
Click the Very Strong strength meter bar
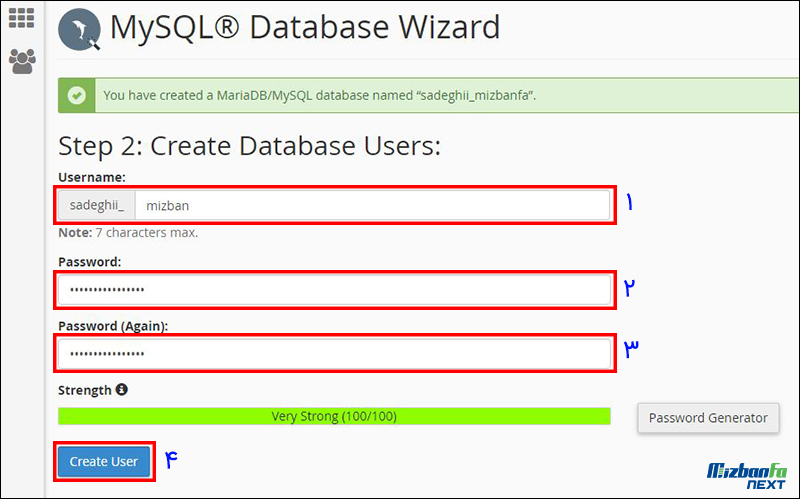[x=334, y=416]
